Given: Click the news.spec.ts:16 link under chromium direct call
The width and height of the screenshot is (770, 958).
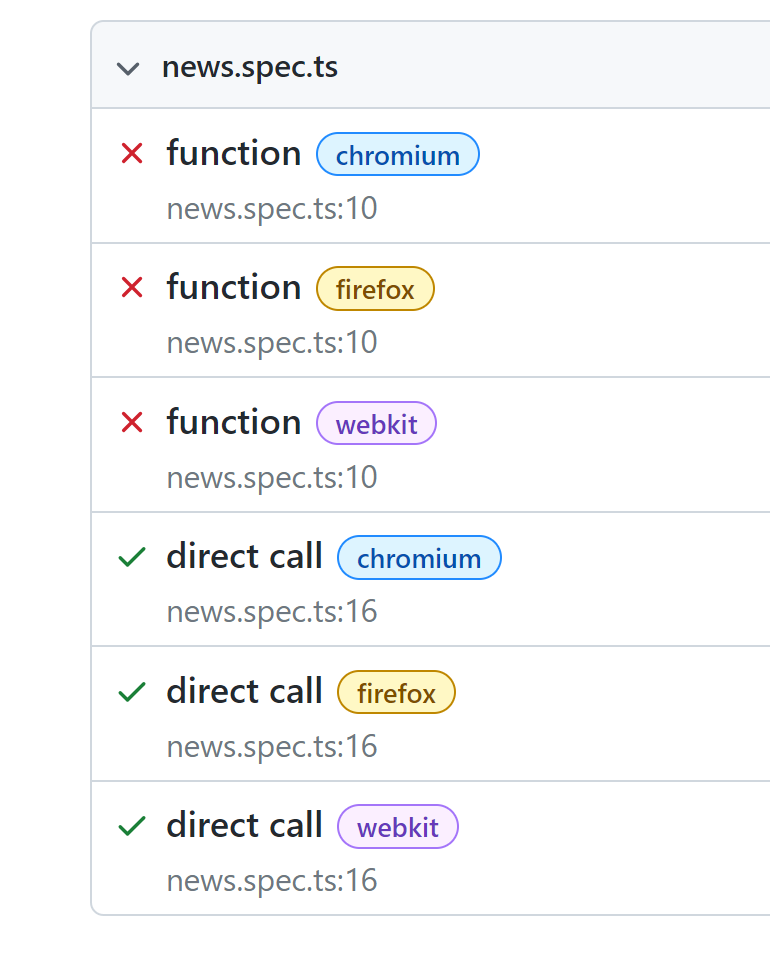Looking at the screenshot, I should tap(271, 611).
